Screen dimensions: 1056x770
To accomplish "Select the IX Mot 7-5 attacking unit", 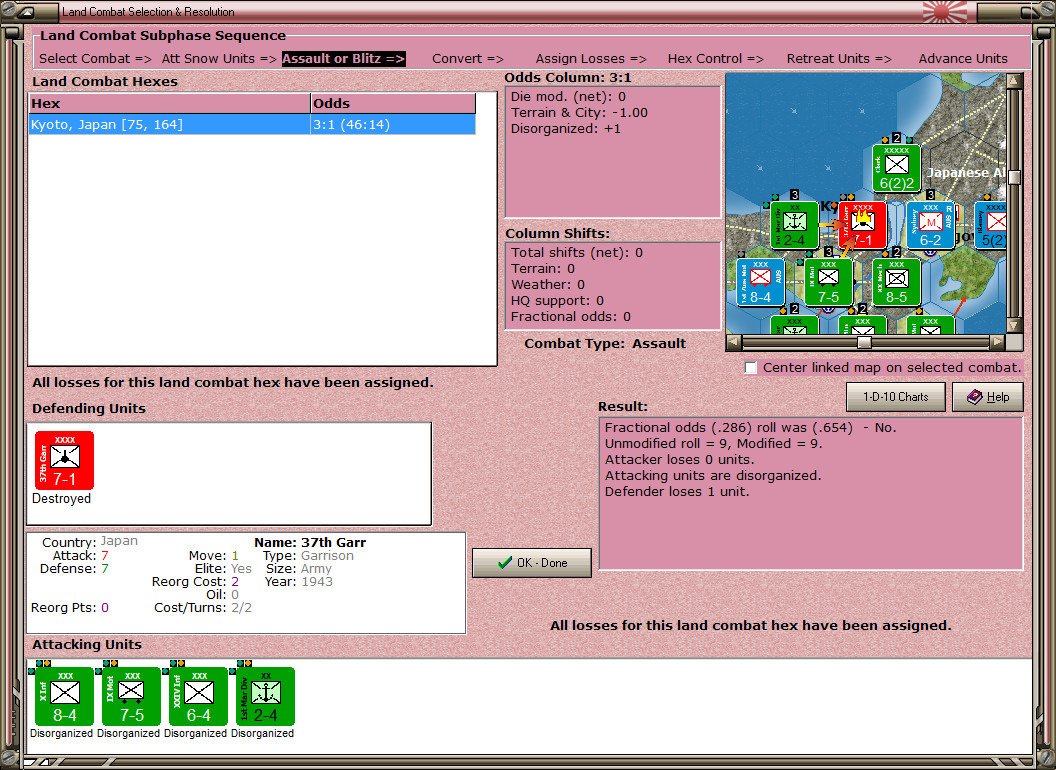I will click(x=131, y=697).
